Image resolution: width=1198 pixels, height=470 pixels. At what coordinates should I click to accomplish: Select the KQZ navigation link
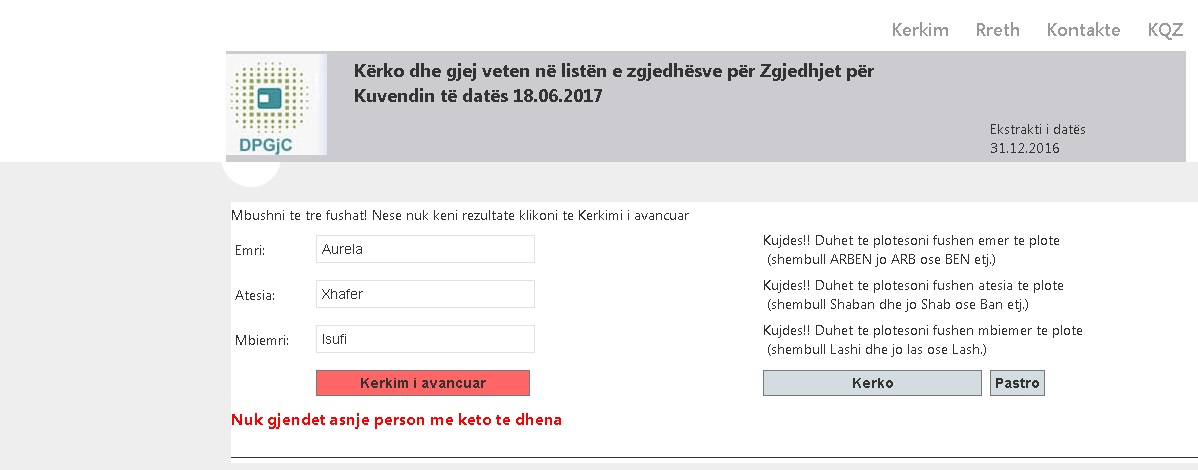pos(1165,30)
